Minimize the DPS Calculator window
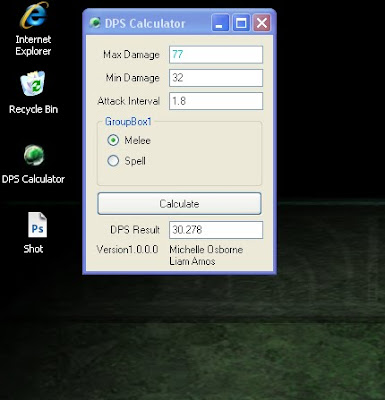Screen dimensions: 385x400 pyautogui.click(x=220, y=23)
